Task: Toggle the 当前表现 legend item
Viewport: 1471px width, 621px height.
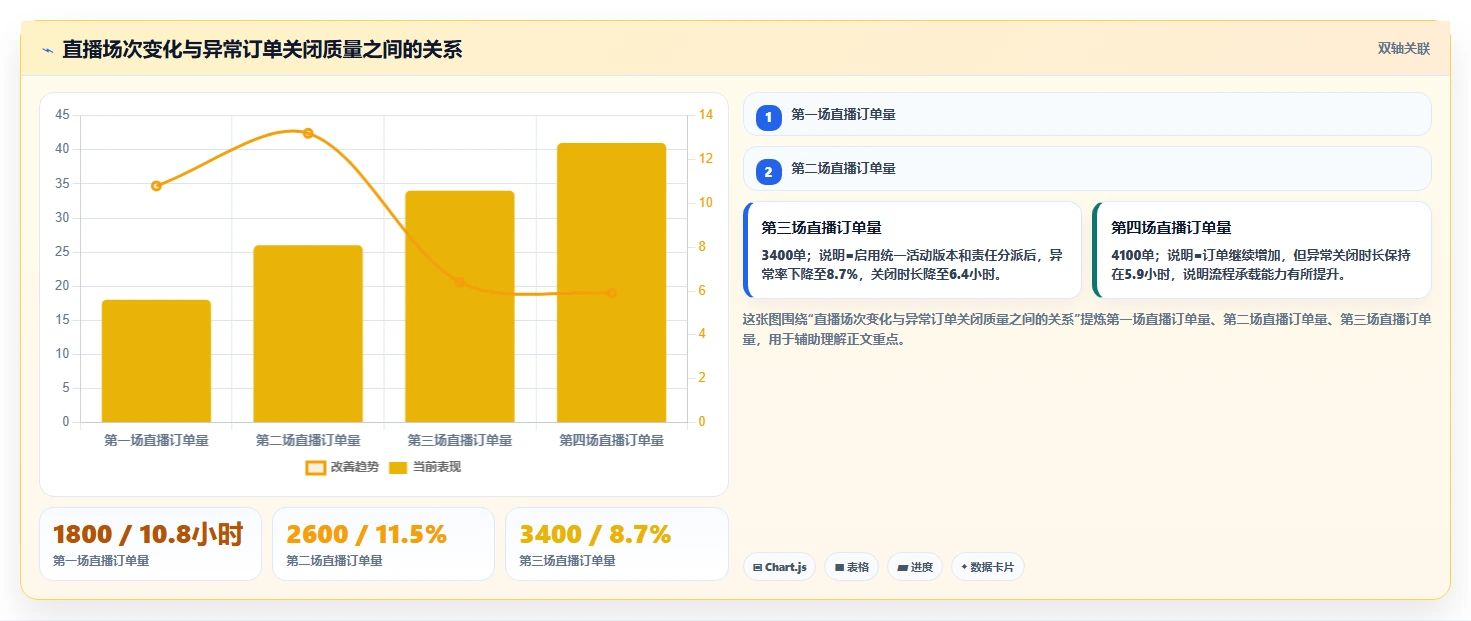Action: point(425,467)
